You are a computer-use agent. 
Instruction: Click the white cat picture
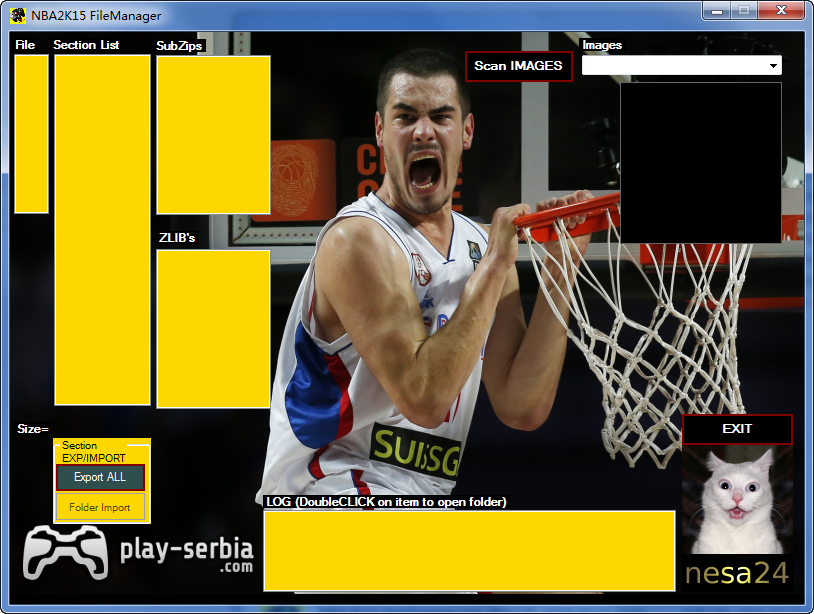(737, 499)
